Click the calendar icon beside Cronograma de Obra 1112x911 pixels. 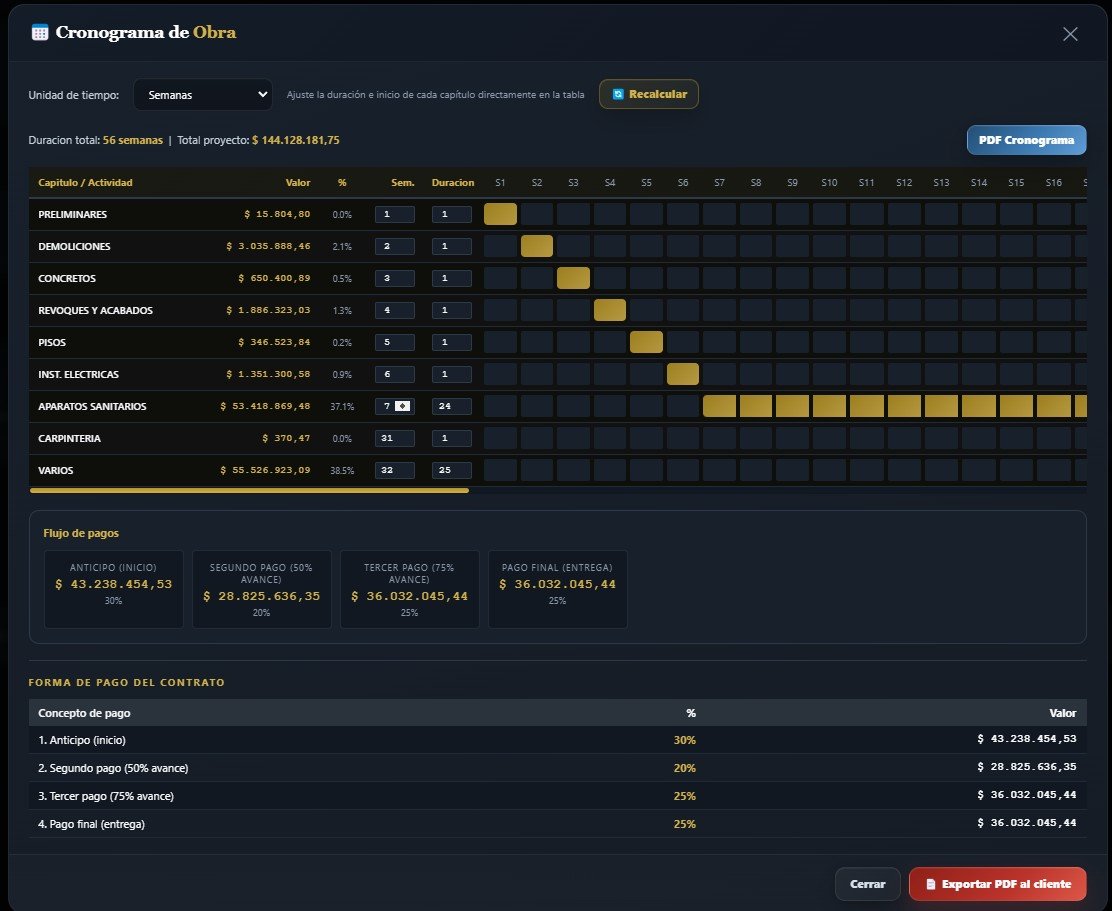pyautogui.click(x=40, y=33)
